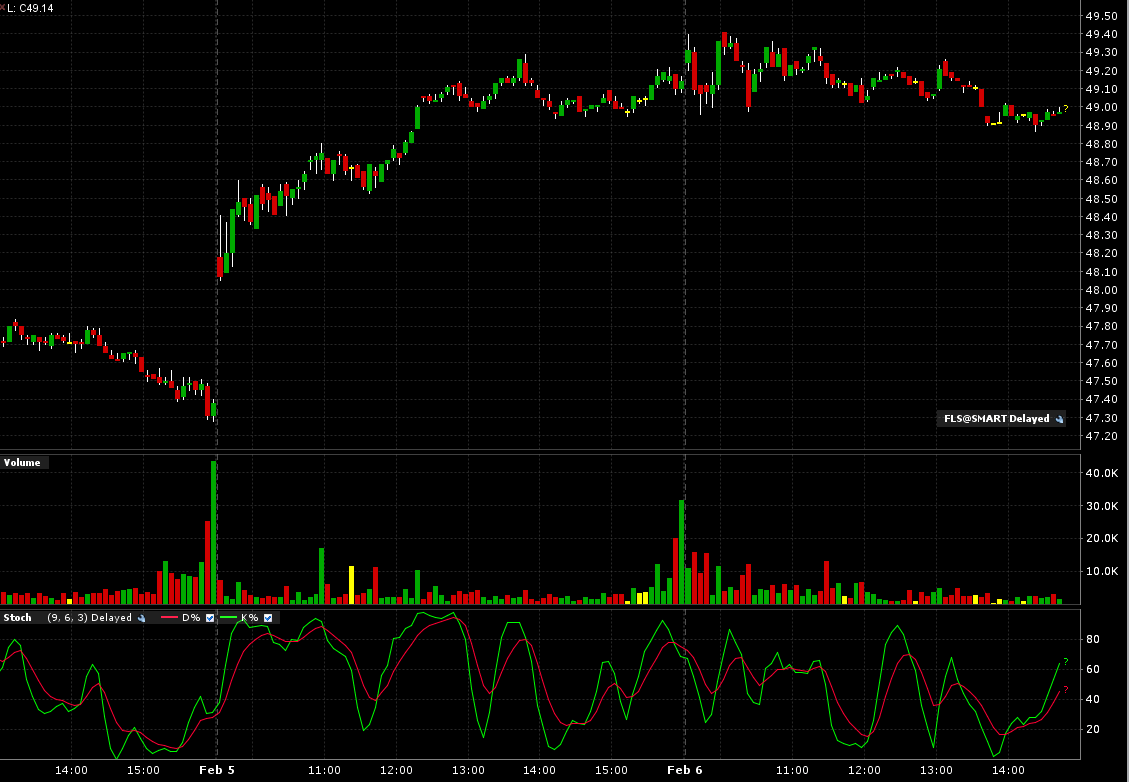This screenshot has width=1129, height=782.
Task: Click the Feb 5 date marker
Action: point(217,770)
